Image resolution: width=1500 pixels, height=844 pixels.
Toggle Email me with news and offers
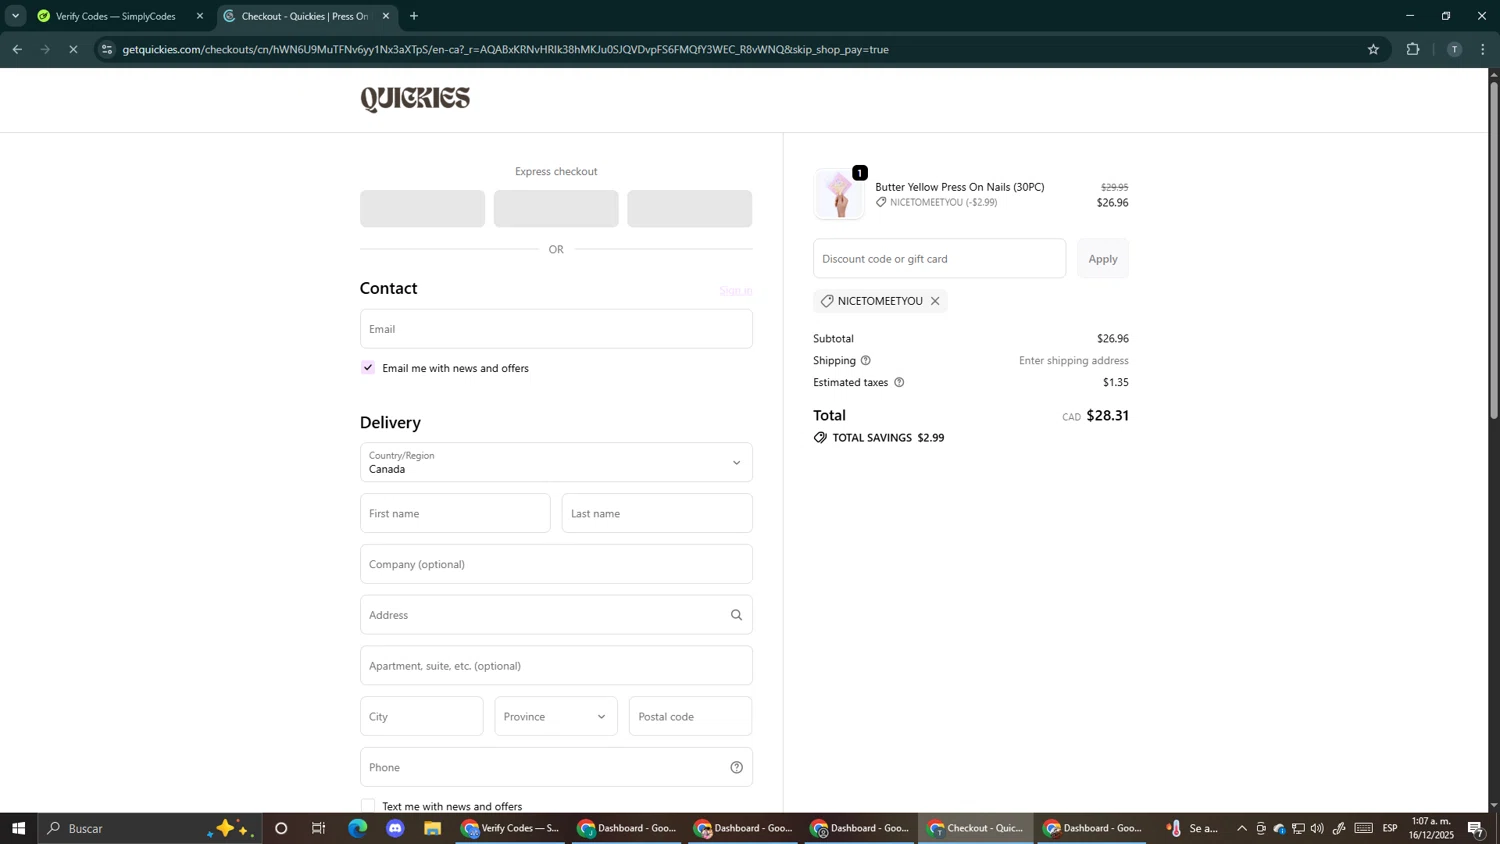(x=368, y=368)
